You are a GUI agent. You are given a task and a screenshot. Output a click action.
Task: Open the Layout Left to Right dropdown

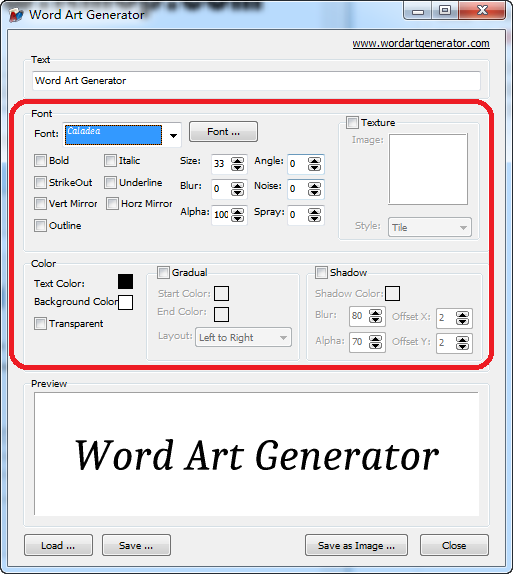244,337
